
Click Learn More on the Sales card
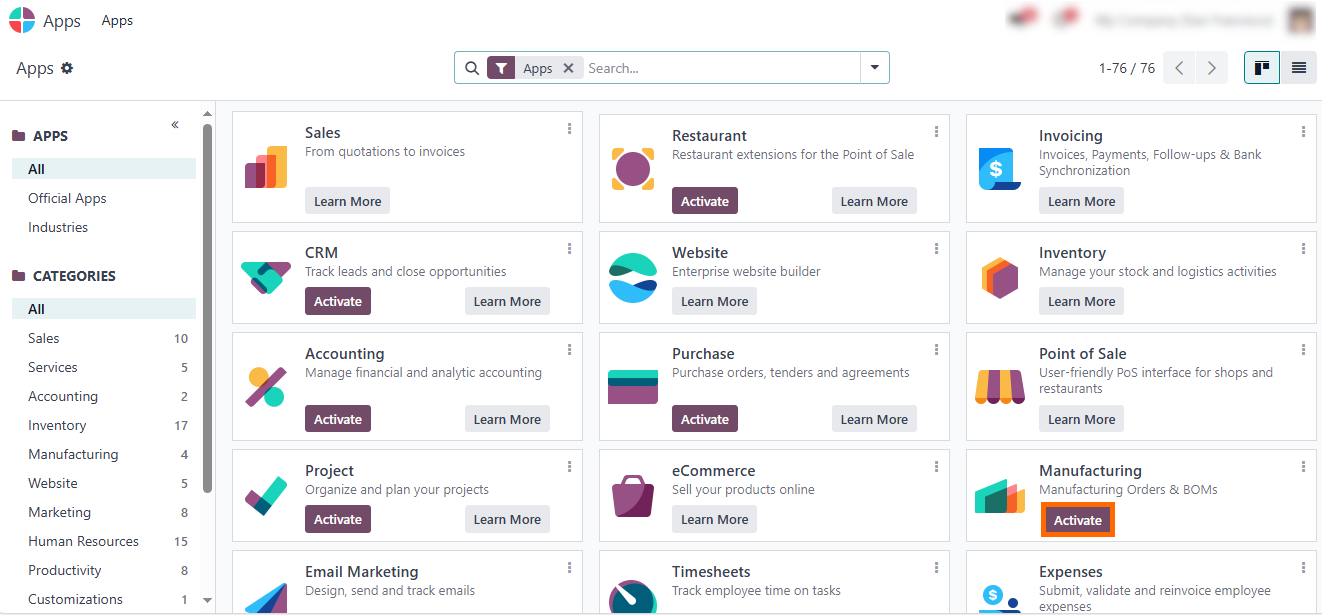click(x=348, y=201)
